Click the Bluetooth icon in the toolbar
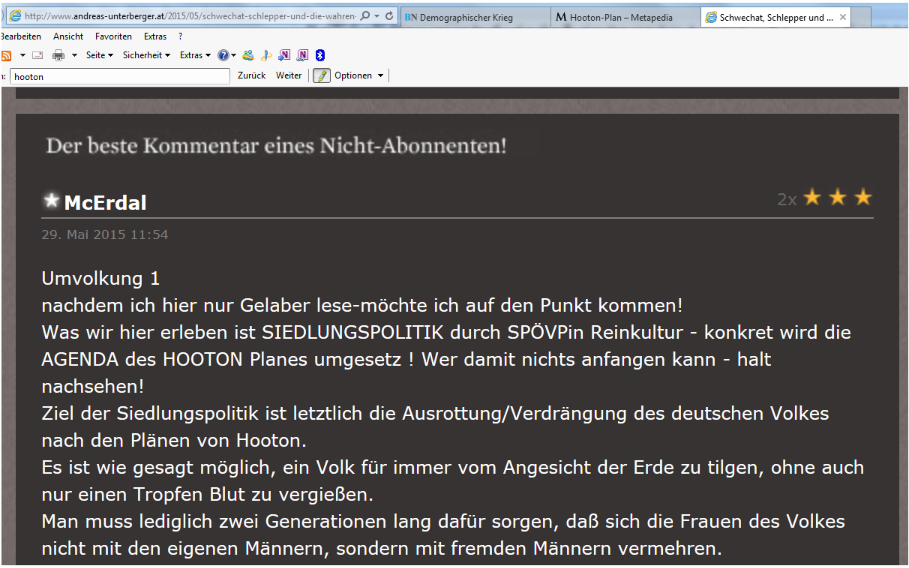This screenshot has height=568, width=909. click(x=319, y=55)
